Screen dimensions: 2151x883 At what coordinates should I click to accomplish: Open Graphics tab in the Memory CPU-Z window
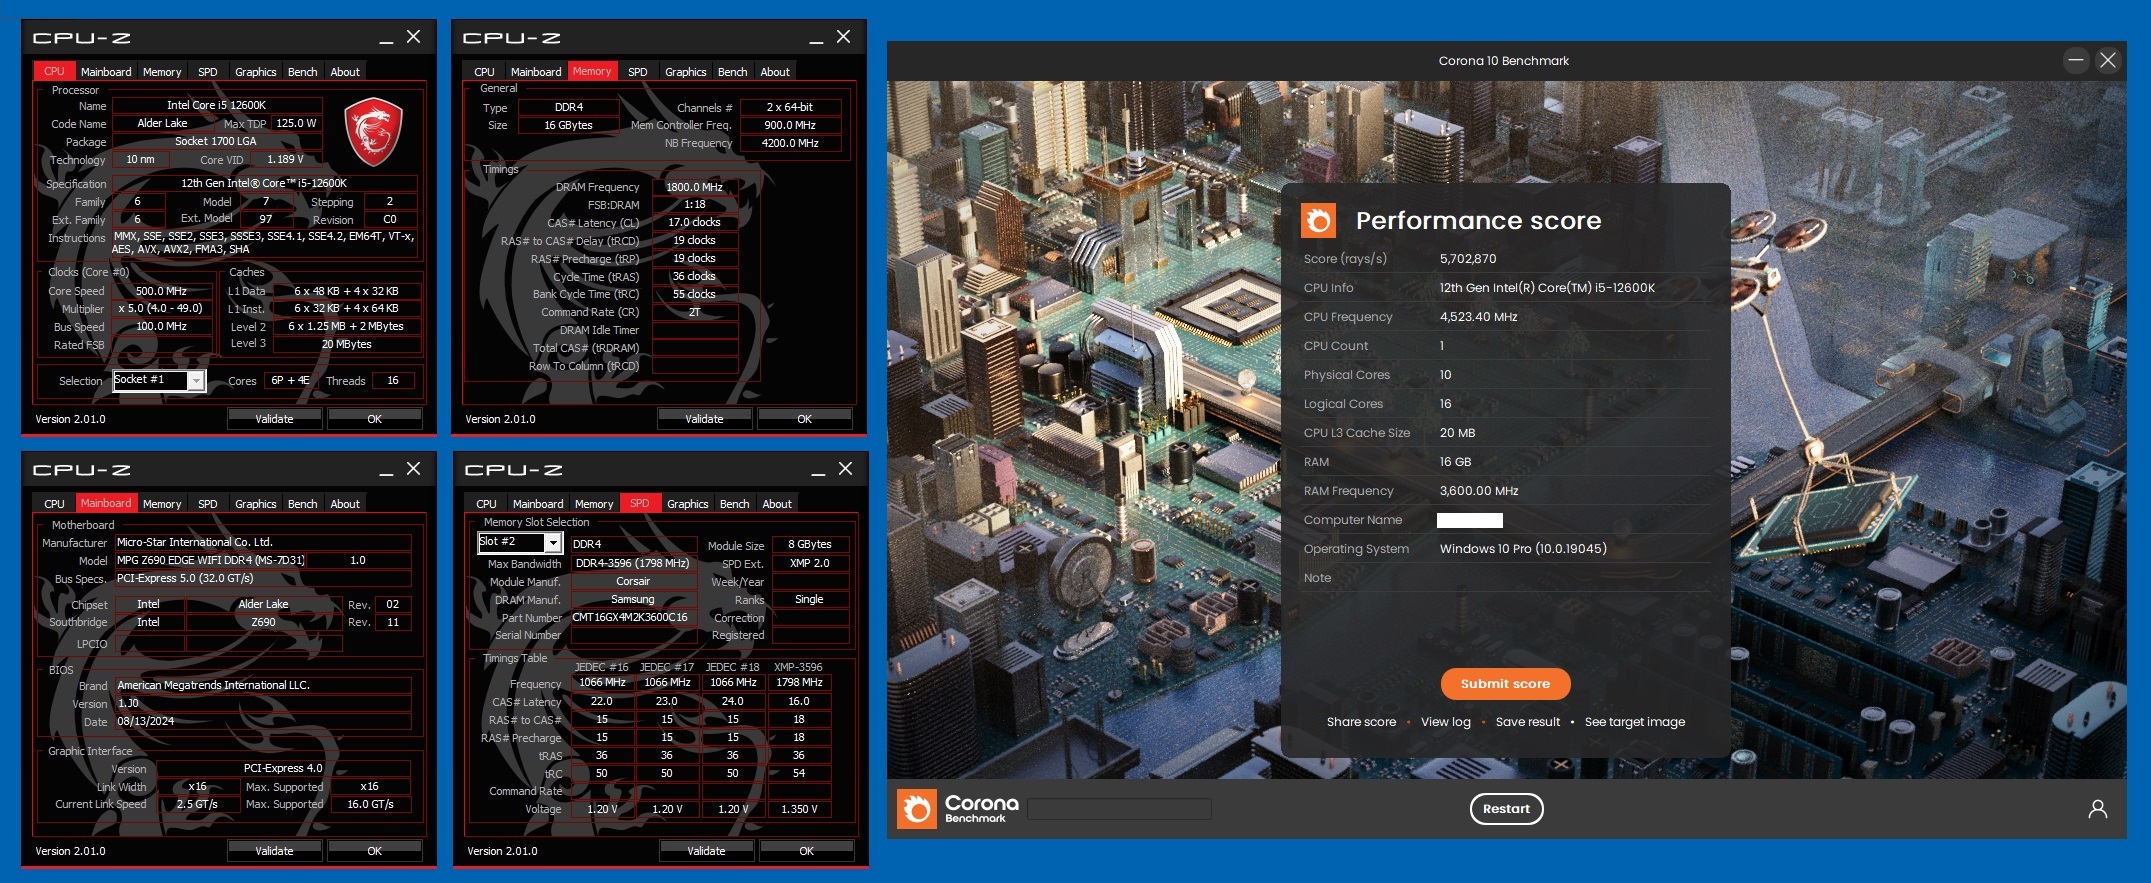[x=685, y=72]
